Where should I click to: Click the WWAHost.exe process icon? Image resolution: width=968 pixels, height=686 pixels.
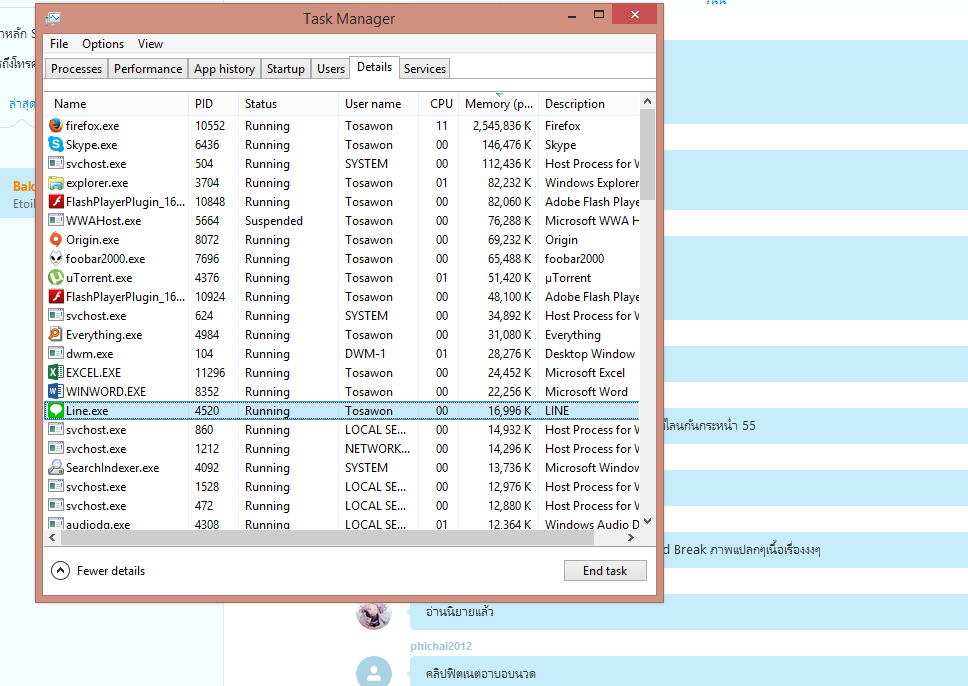56,220
